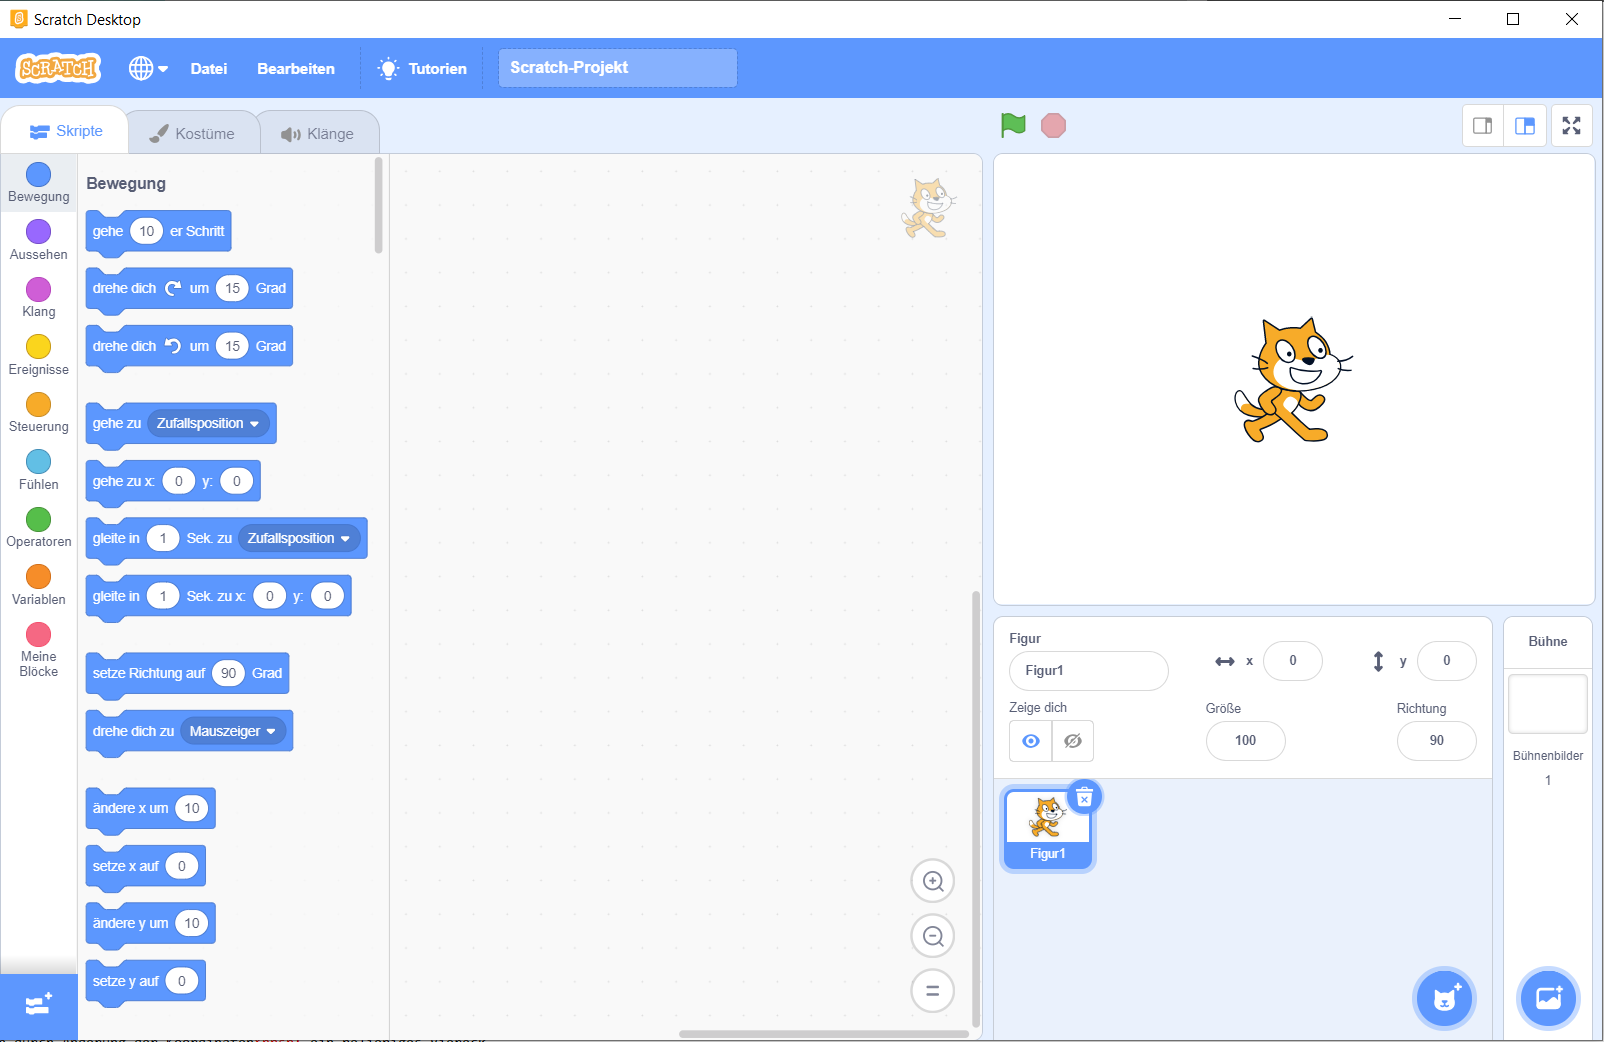Viewport: 1604px width, 1042px height.
Task: Select the Bewegung block category
Action: coord(39,182)
